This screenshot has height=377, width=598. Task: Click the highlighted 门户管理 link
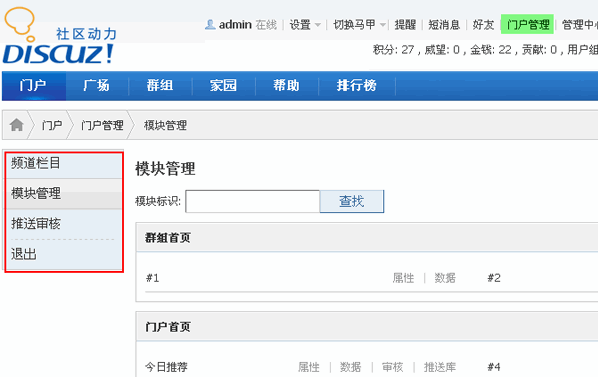[x=527, y=24]
